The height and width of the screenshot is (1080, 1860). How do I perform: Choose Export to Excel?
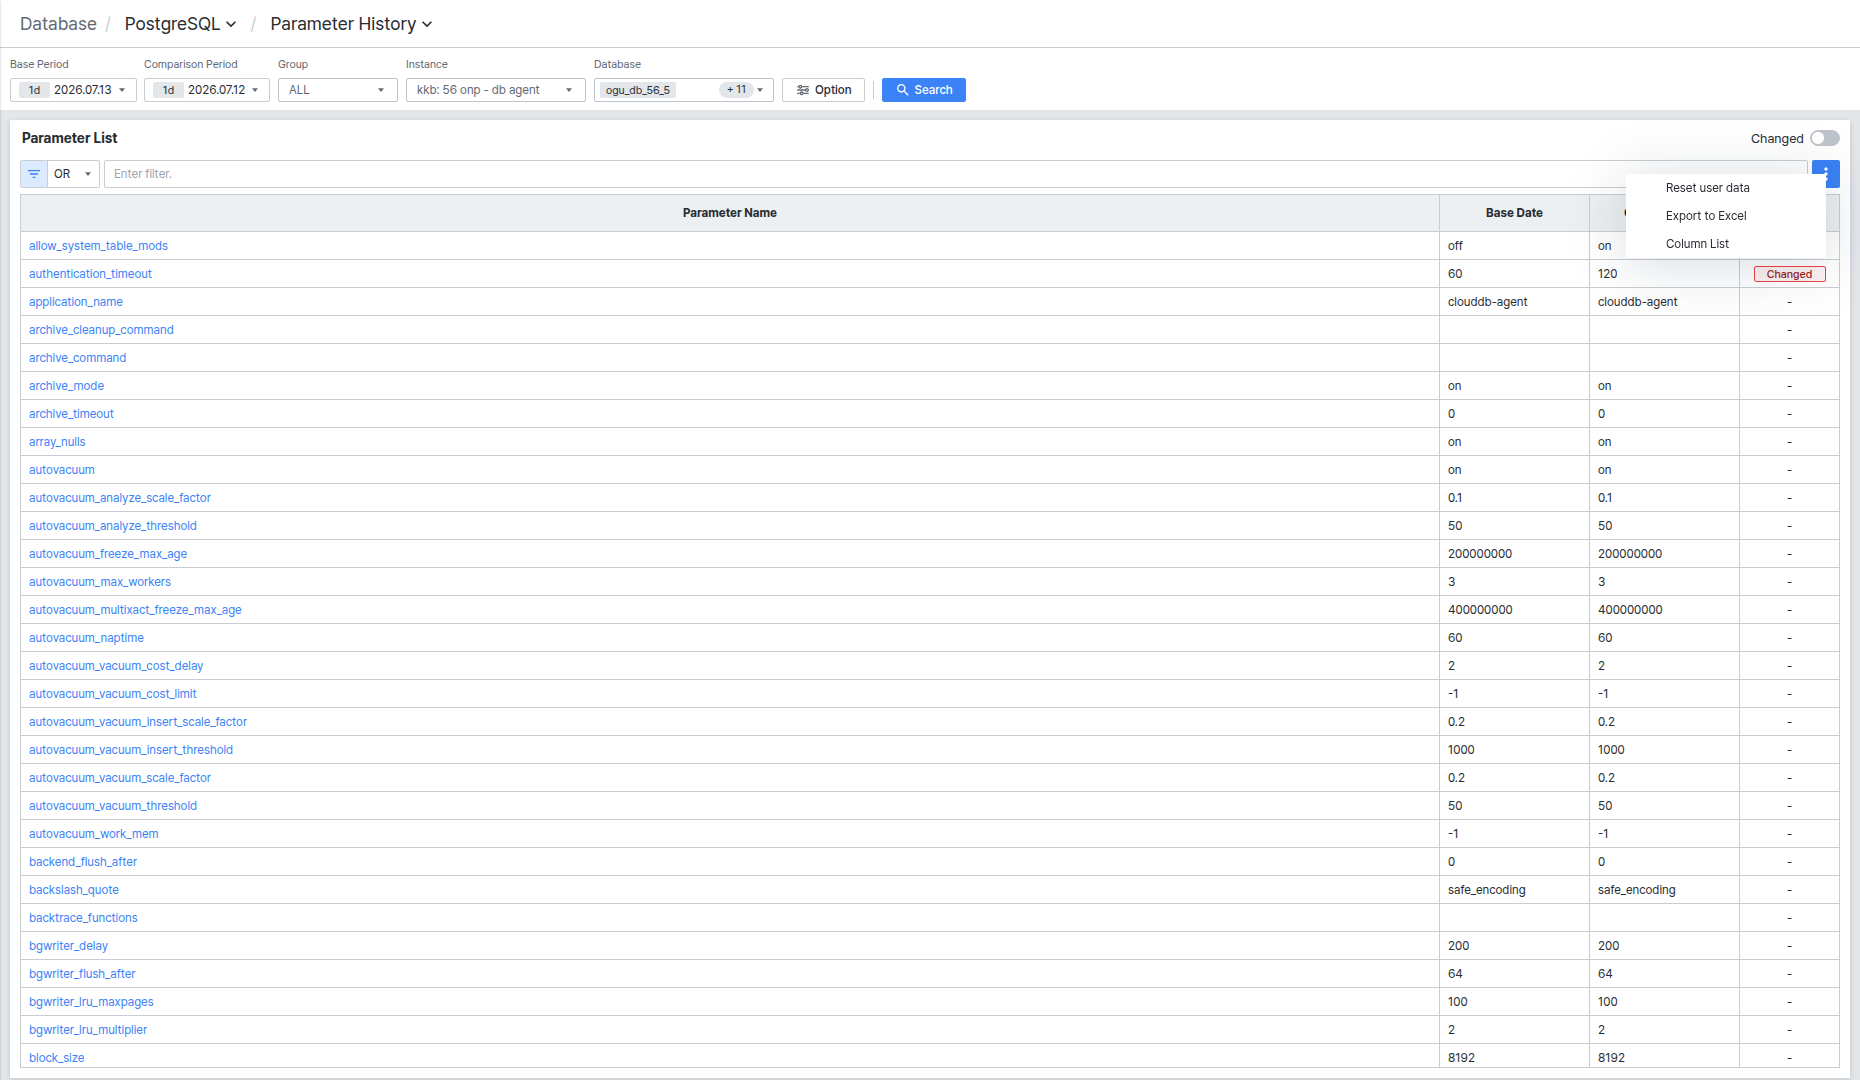tap(1706, 216)
